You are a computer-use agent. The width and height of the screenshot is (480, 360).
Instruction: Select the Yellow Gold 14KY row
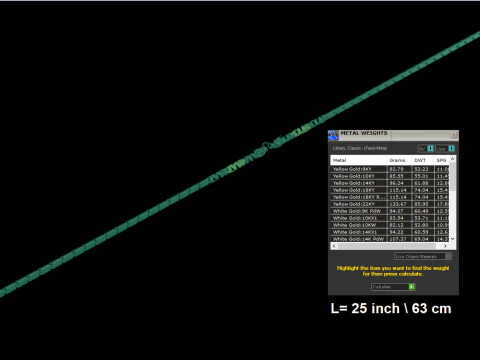pos(390,183)
